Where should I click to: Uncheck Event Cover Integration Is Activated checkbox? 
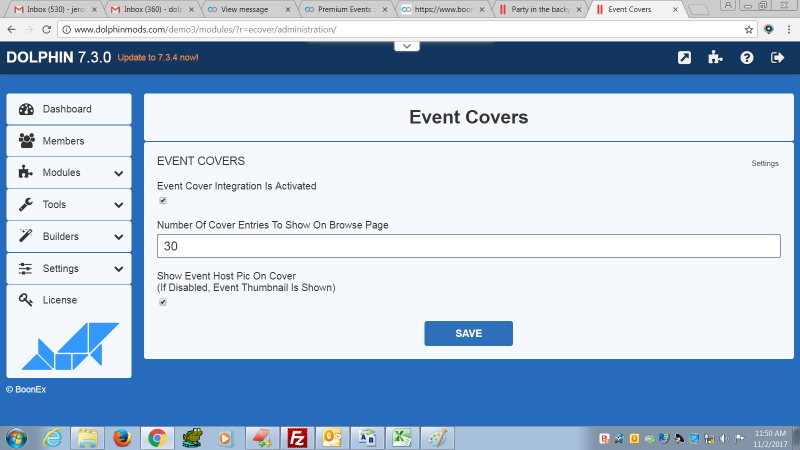[163, 201]
